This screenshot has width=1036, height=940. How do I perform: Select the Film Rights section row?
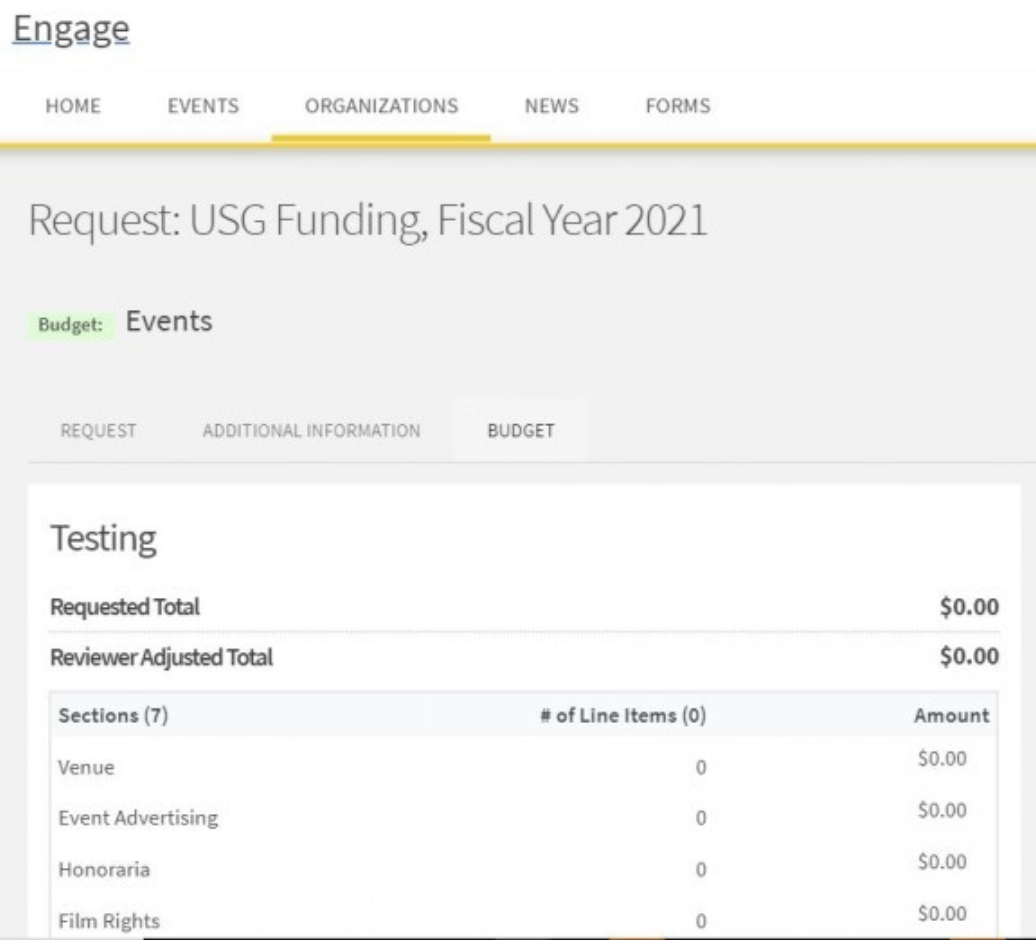[x=523, y=918]
